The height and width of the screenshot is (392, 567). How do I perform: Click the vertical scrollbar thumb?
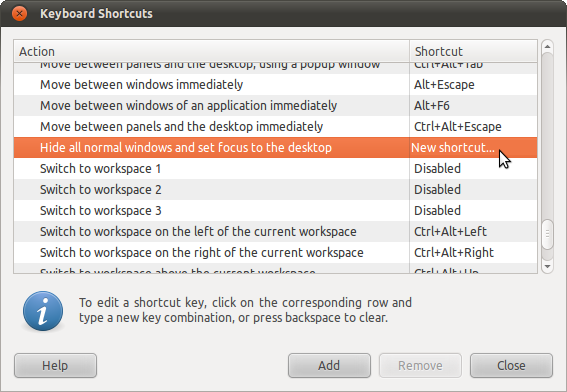pyautogui.click(x=547, y=234)
